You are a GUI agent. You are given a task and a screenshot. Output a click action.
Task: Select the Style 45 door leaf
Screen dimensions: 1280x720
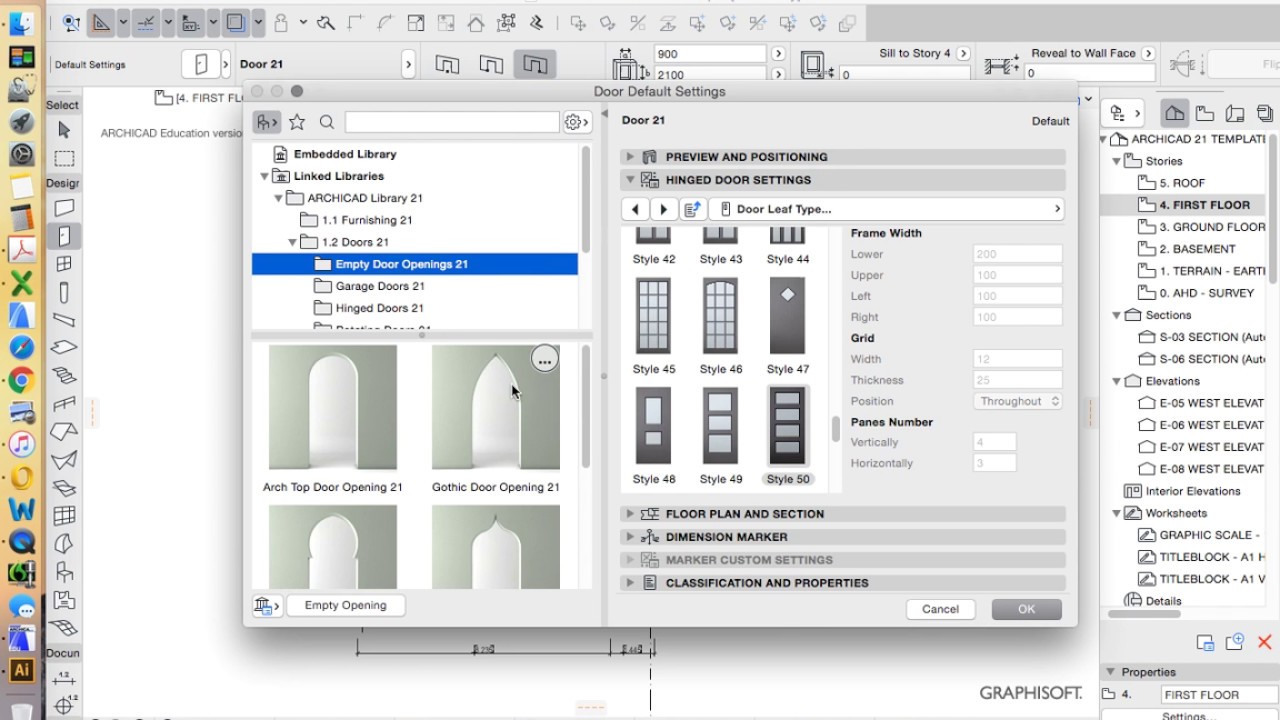pyautogui.click(x=654, y=327)
